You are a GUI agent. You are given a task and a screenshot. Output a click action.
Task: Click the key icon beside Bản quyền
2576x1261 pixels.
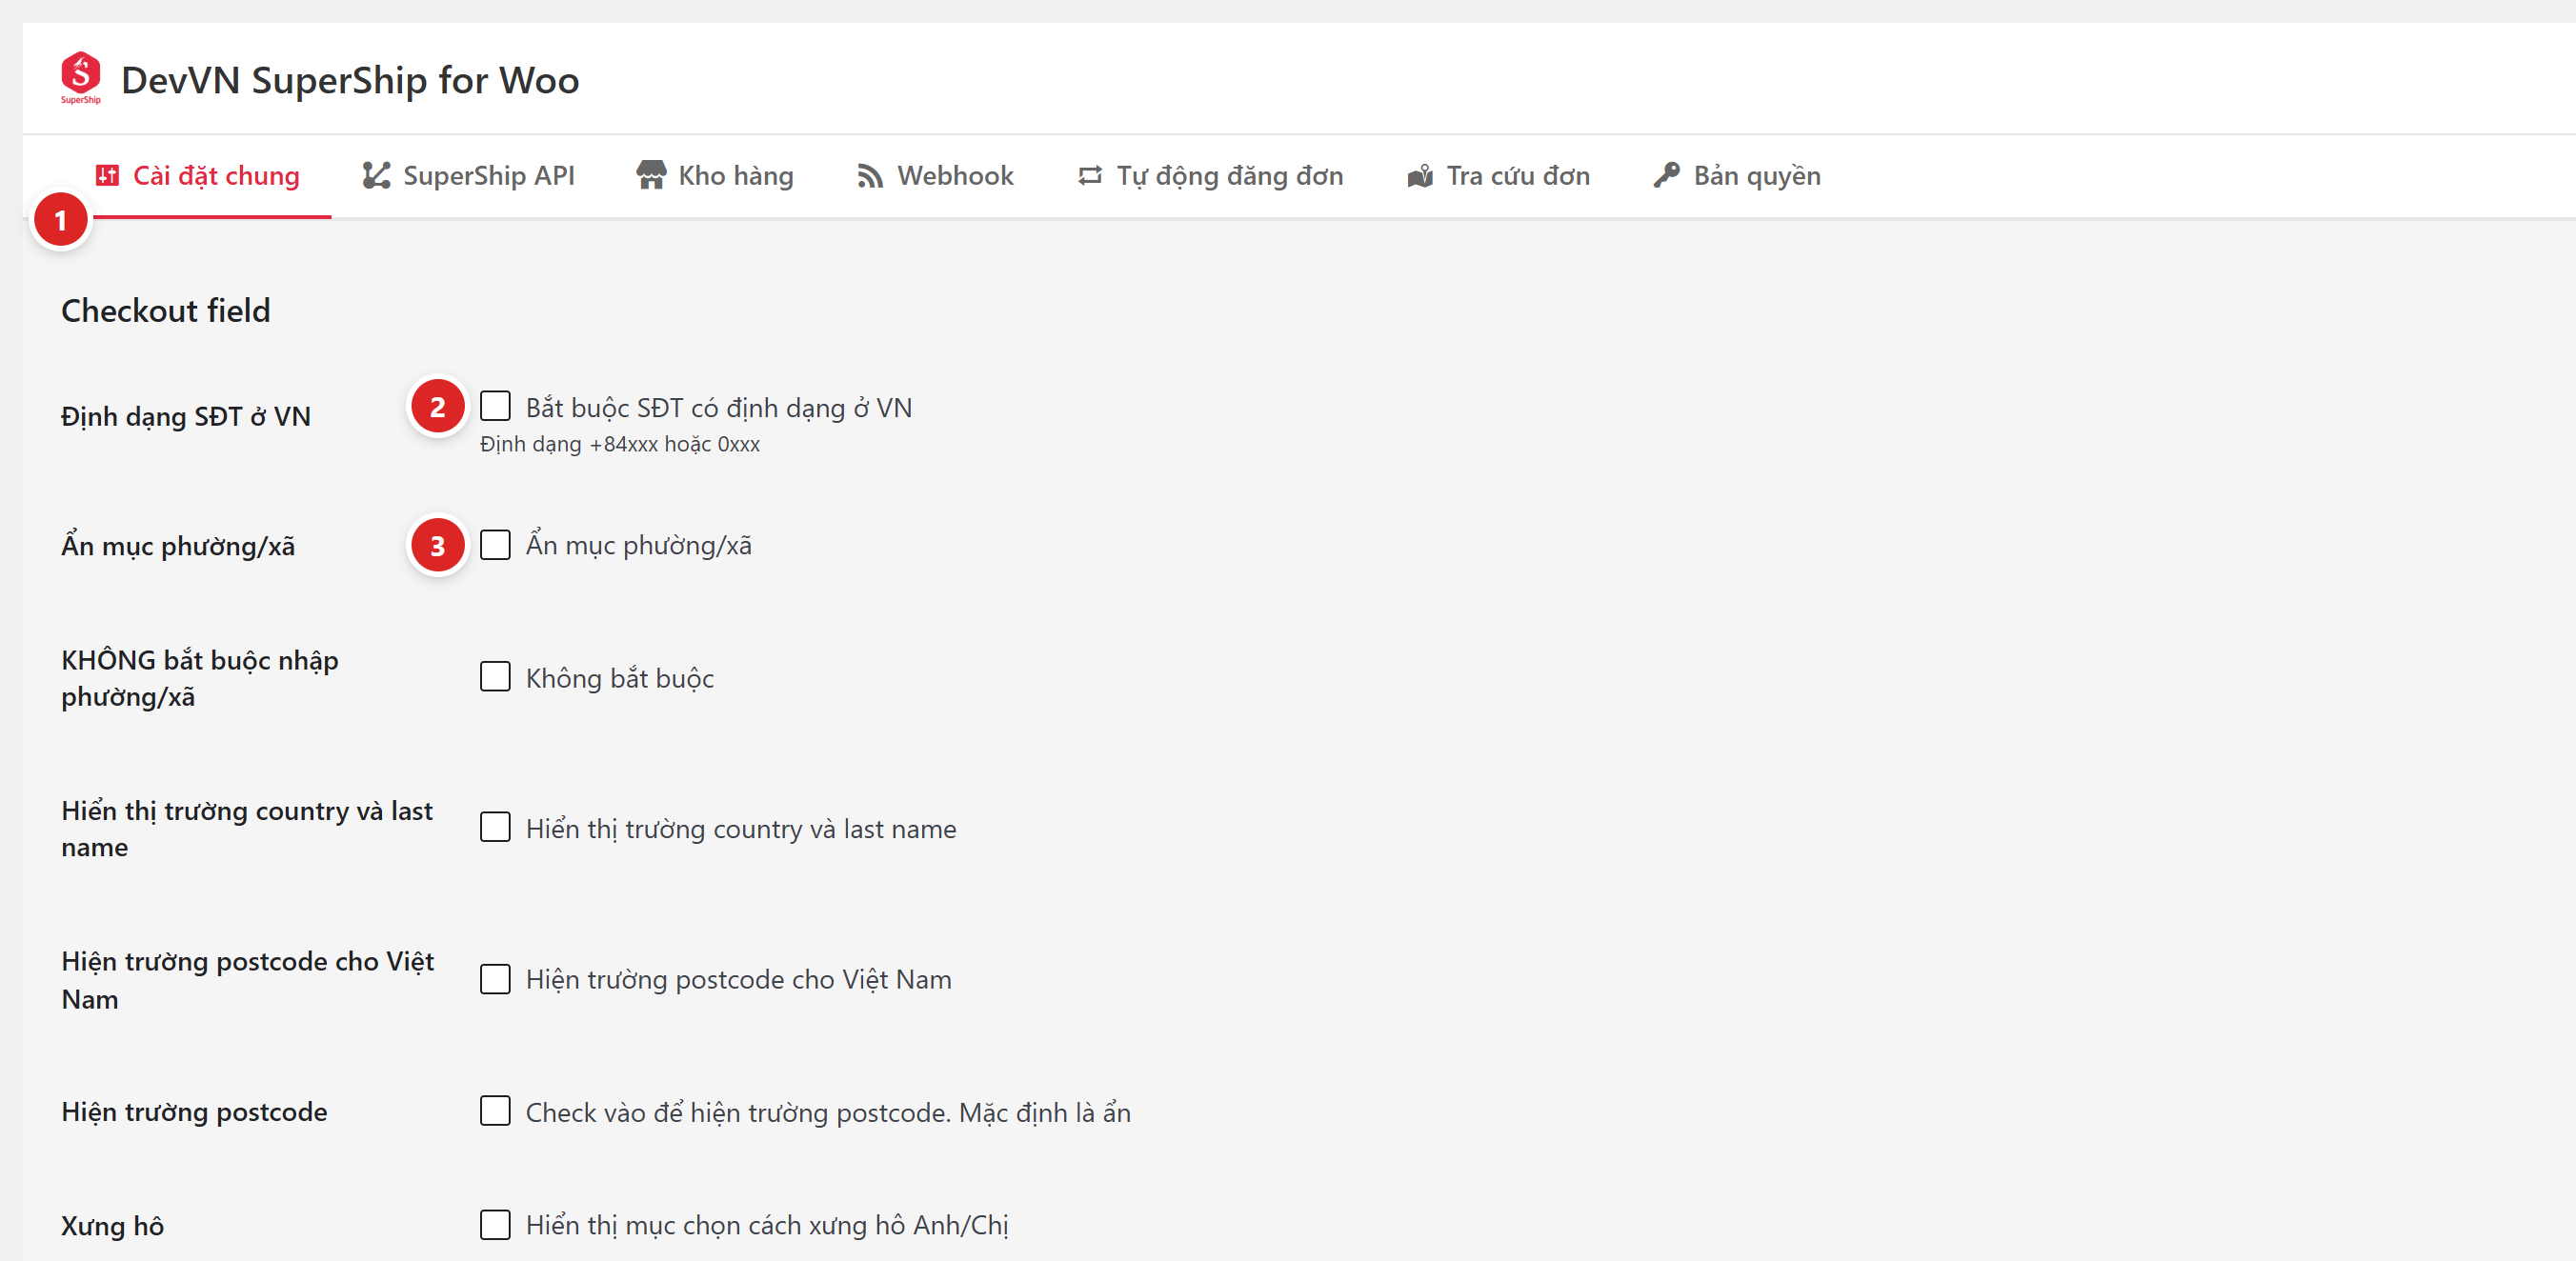pos(1666,176)
